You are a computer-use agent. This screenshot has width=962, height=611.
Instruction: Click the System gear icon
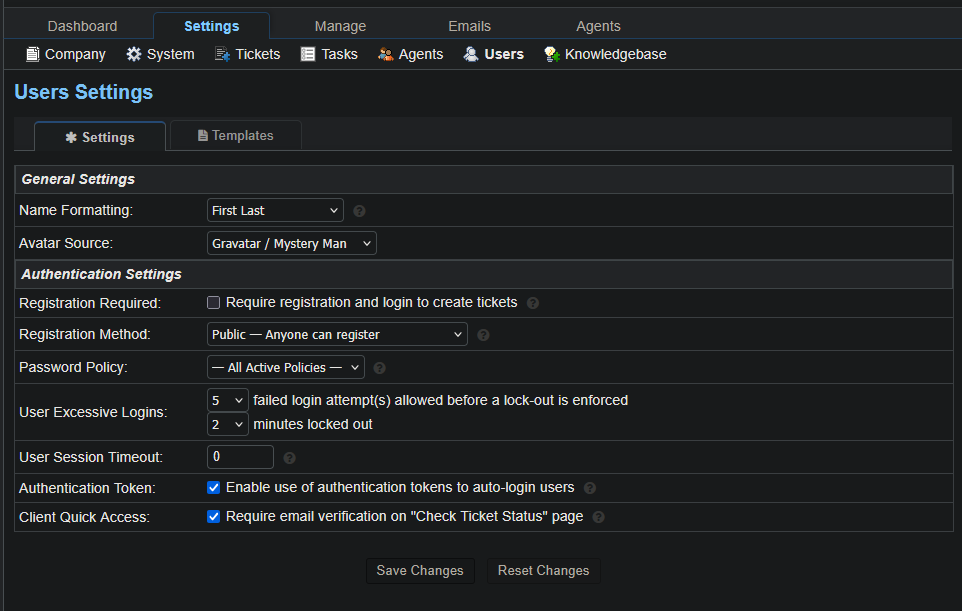click(134, 54)
